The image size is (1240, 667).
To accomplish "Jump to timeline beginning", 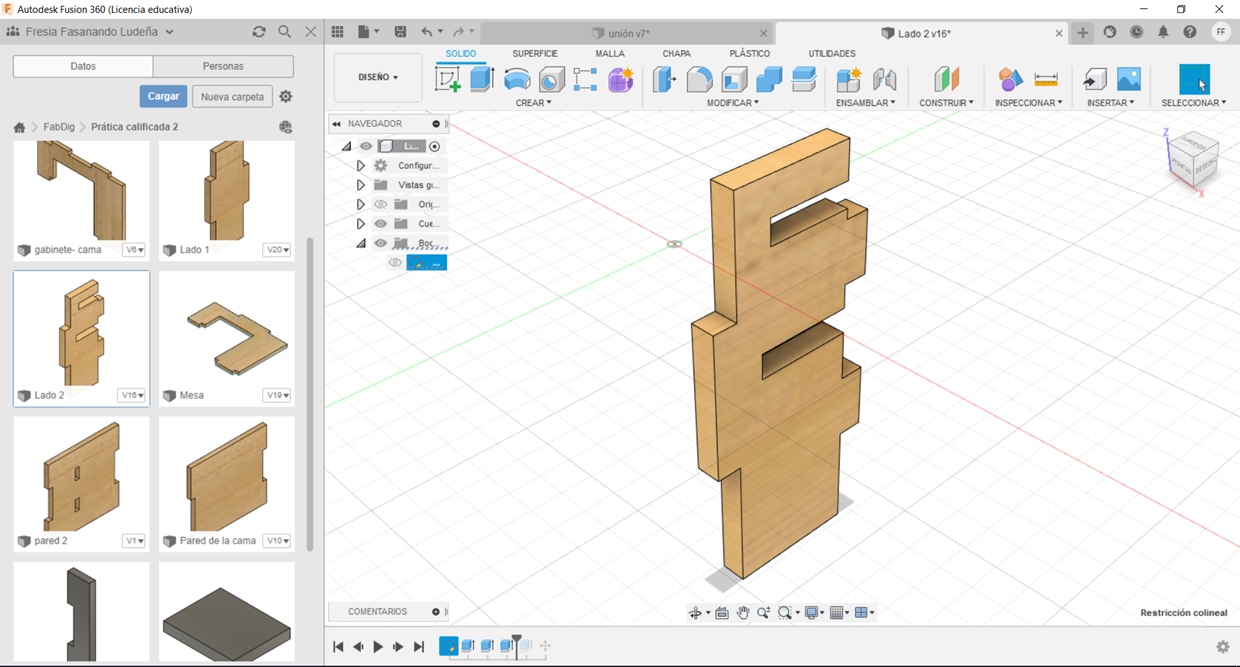I will pos(338,647).
